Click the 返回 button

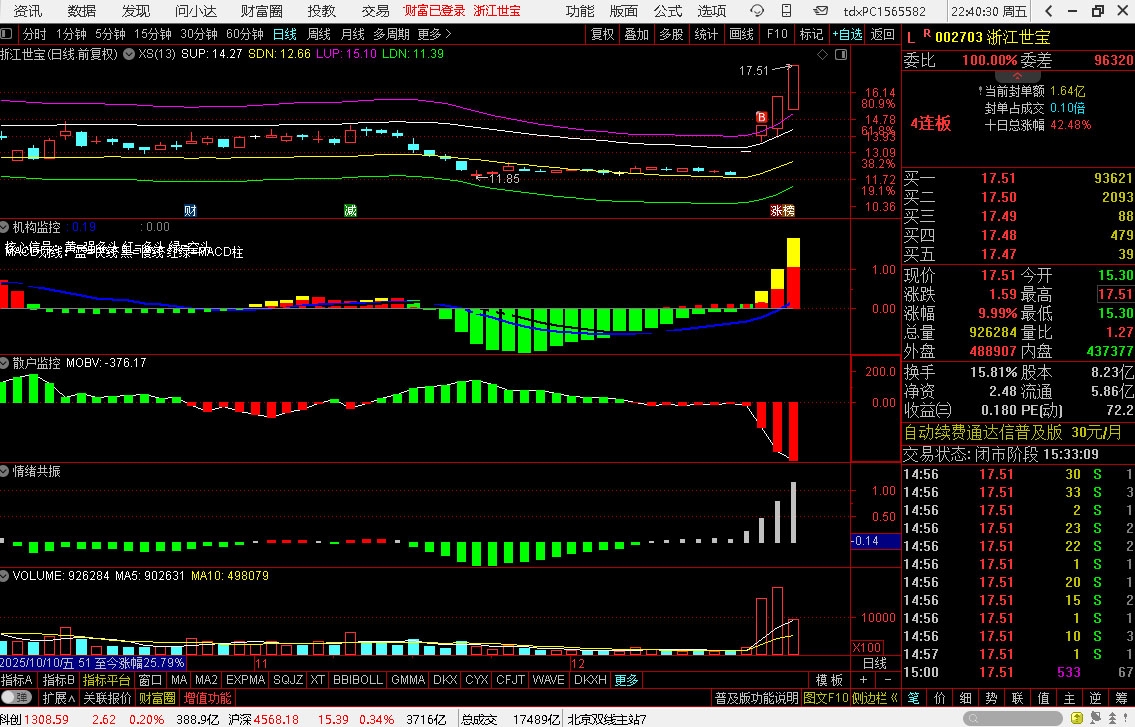tap(882, 34)
